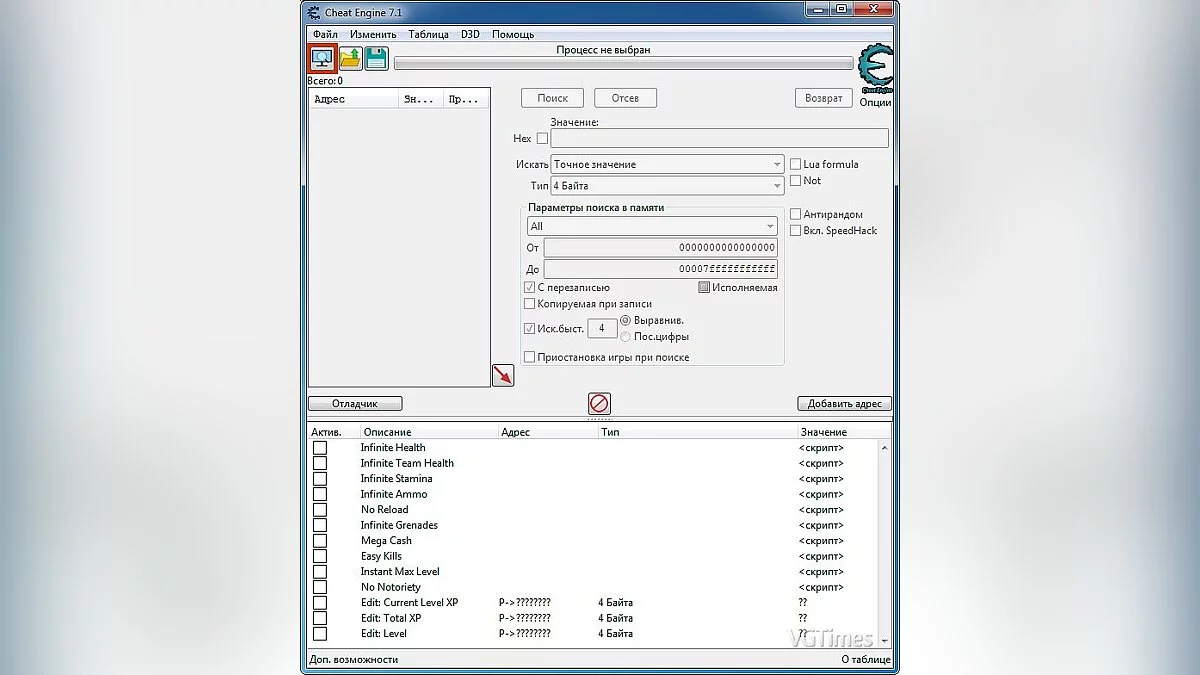Click the Cheat Engine title bar icon
This screenshot has width=1200, height=675.
tap(314, 11)
